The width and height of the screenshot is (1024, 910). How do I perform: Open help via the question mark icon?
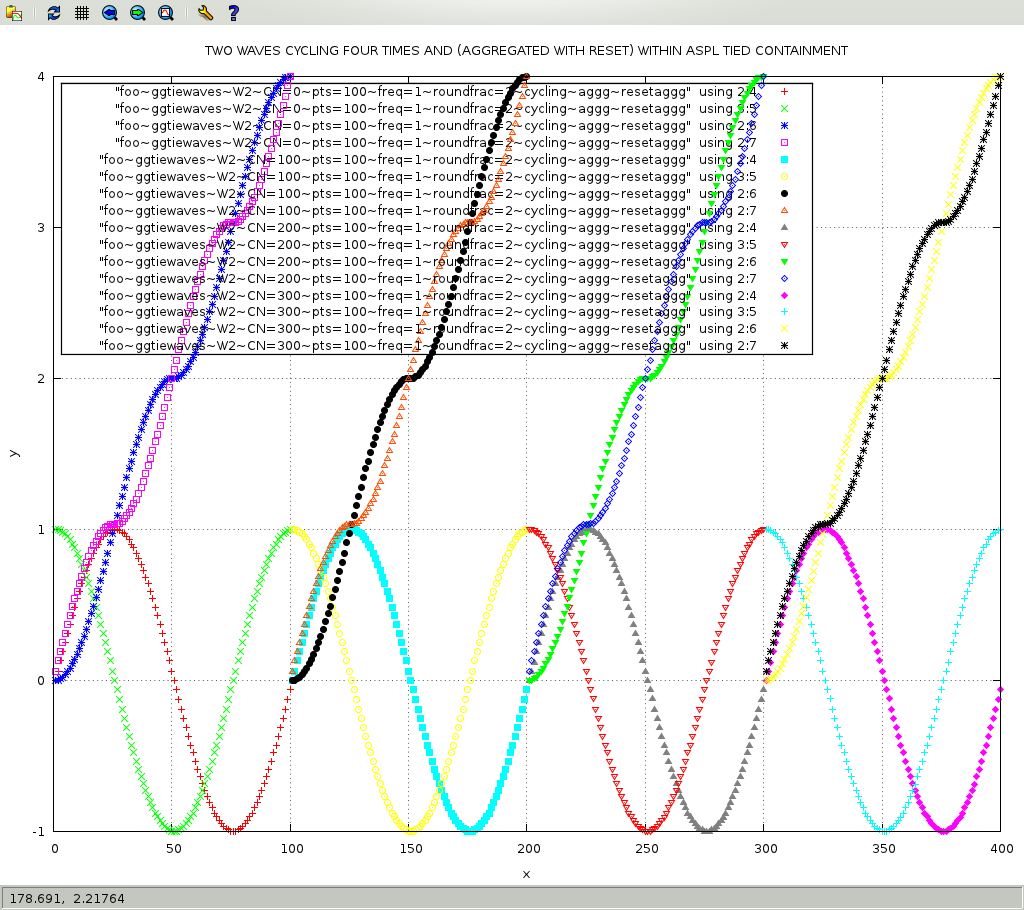(233, 13)
